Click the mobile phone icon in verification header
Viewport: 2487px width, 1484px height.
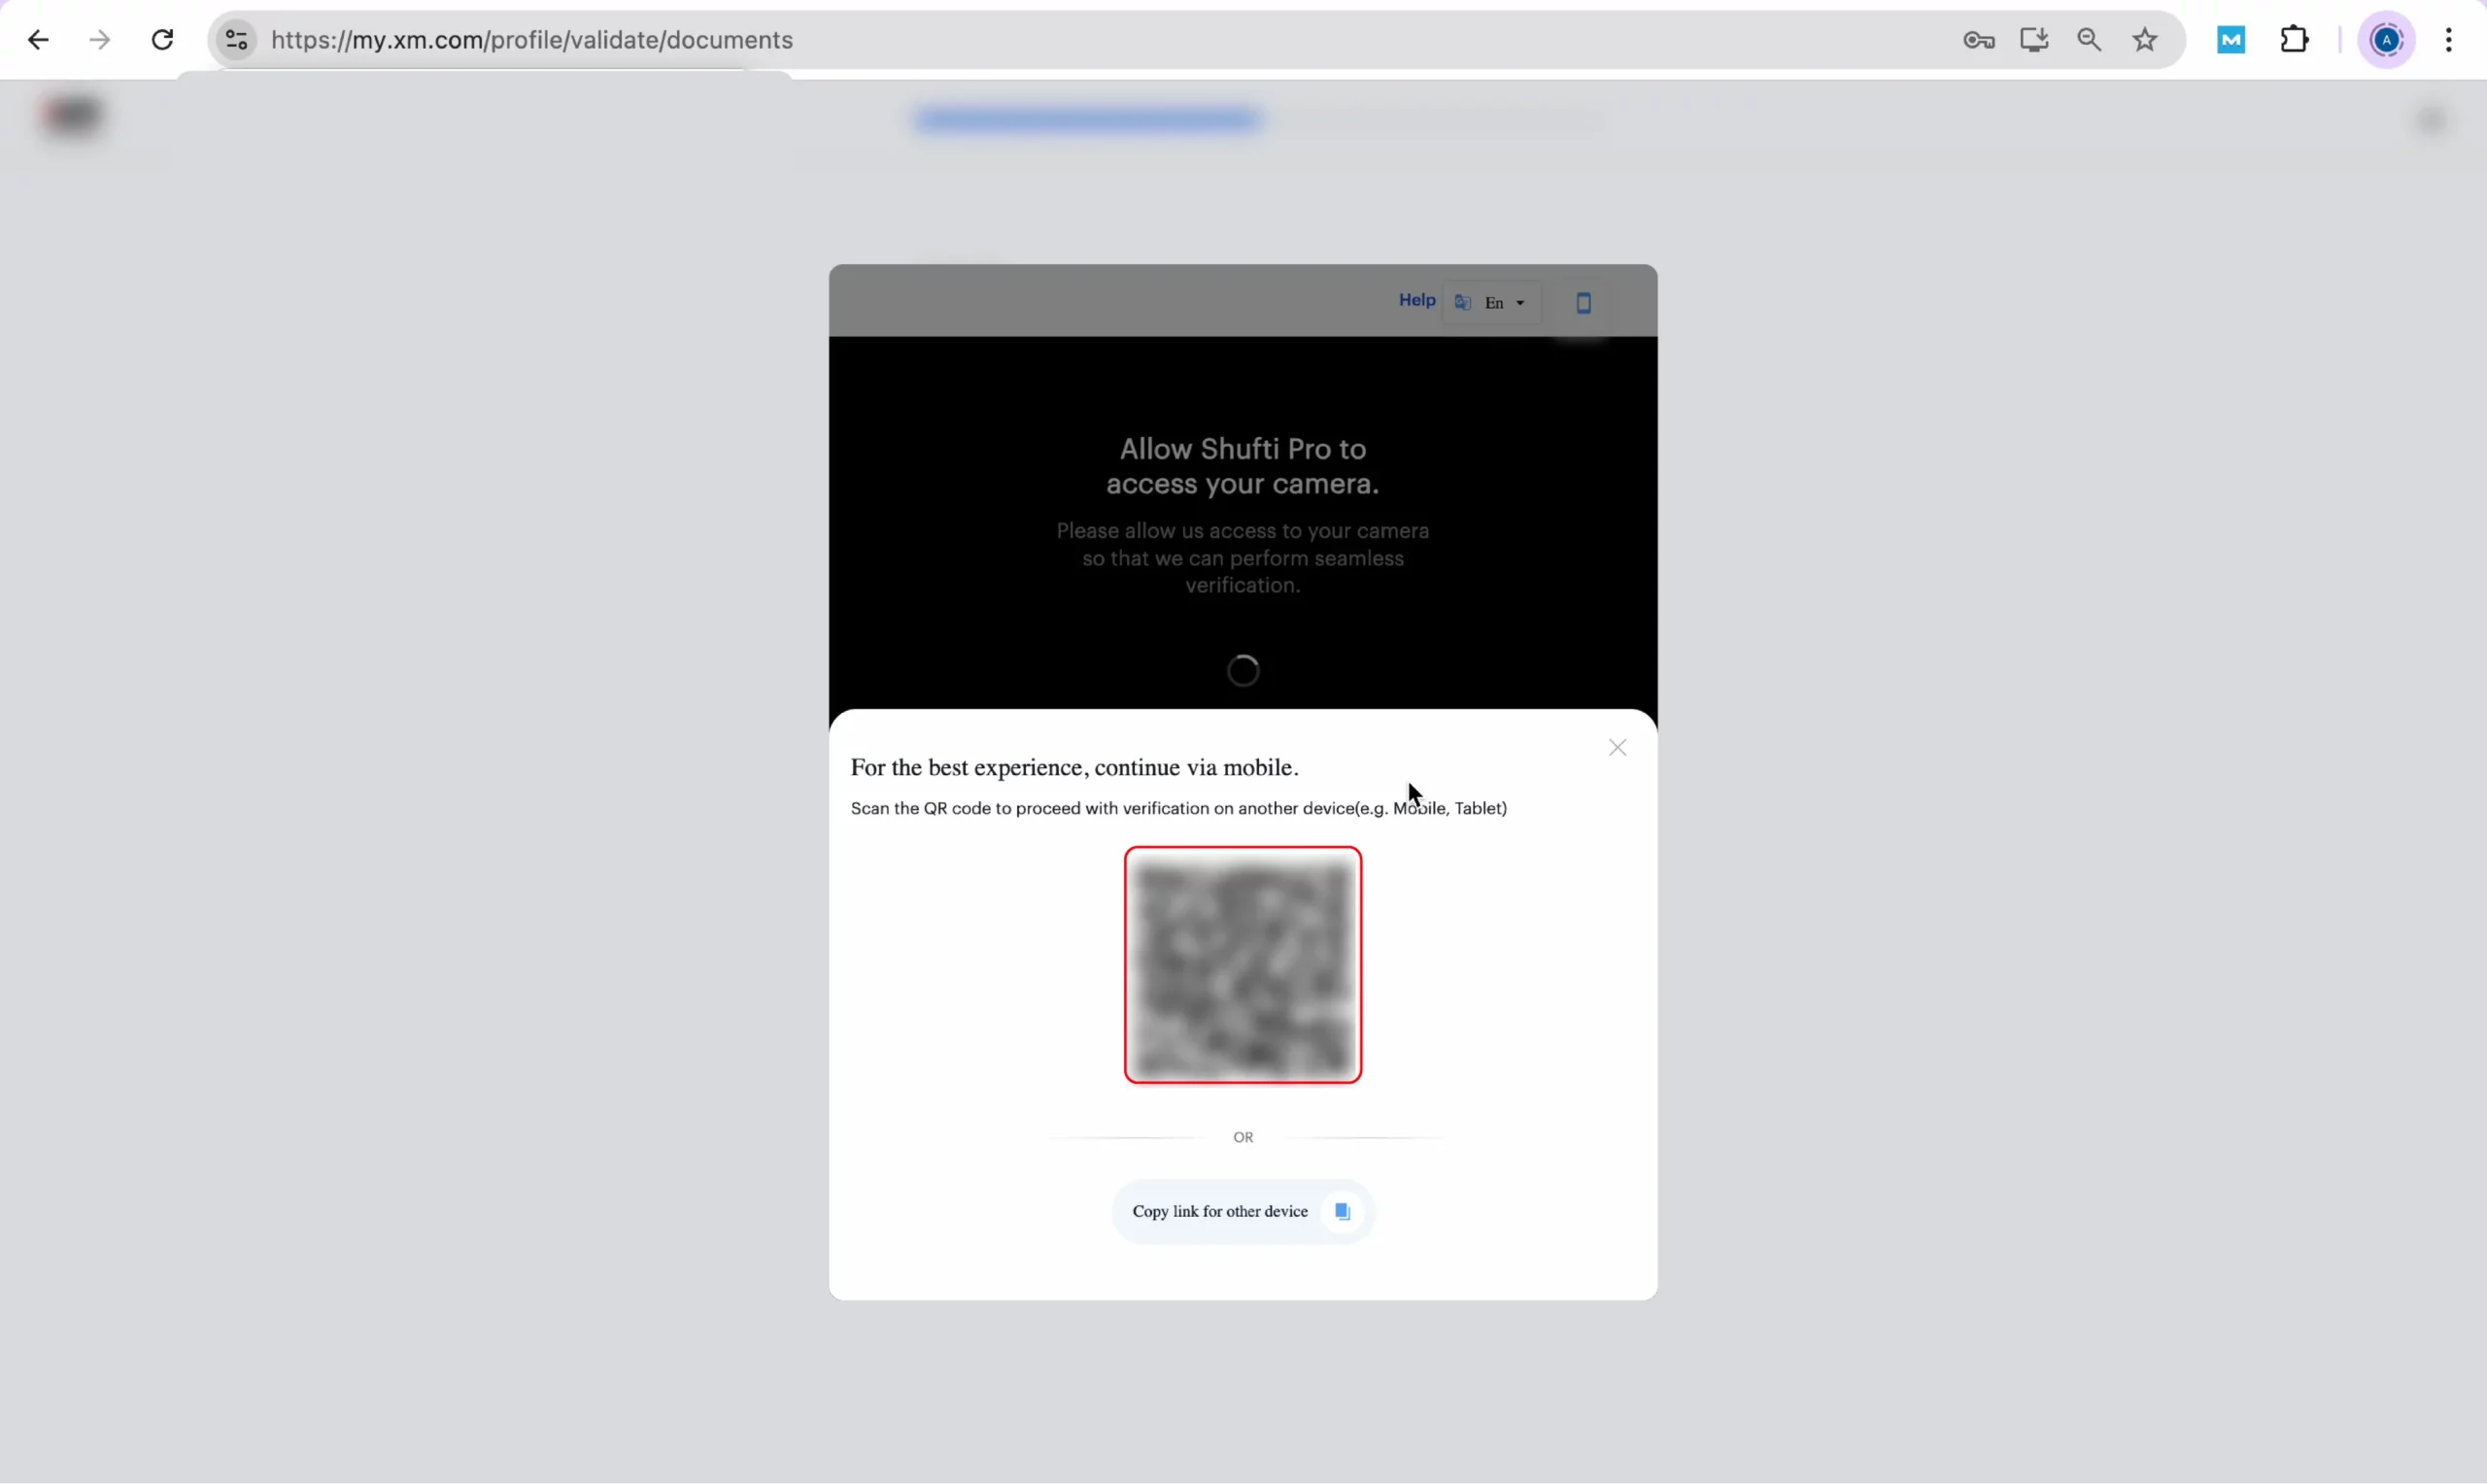[x=1583, y=301]
